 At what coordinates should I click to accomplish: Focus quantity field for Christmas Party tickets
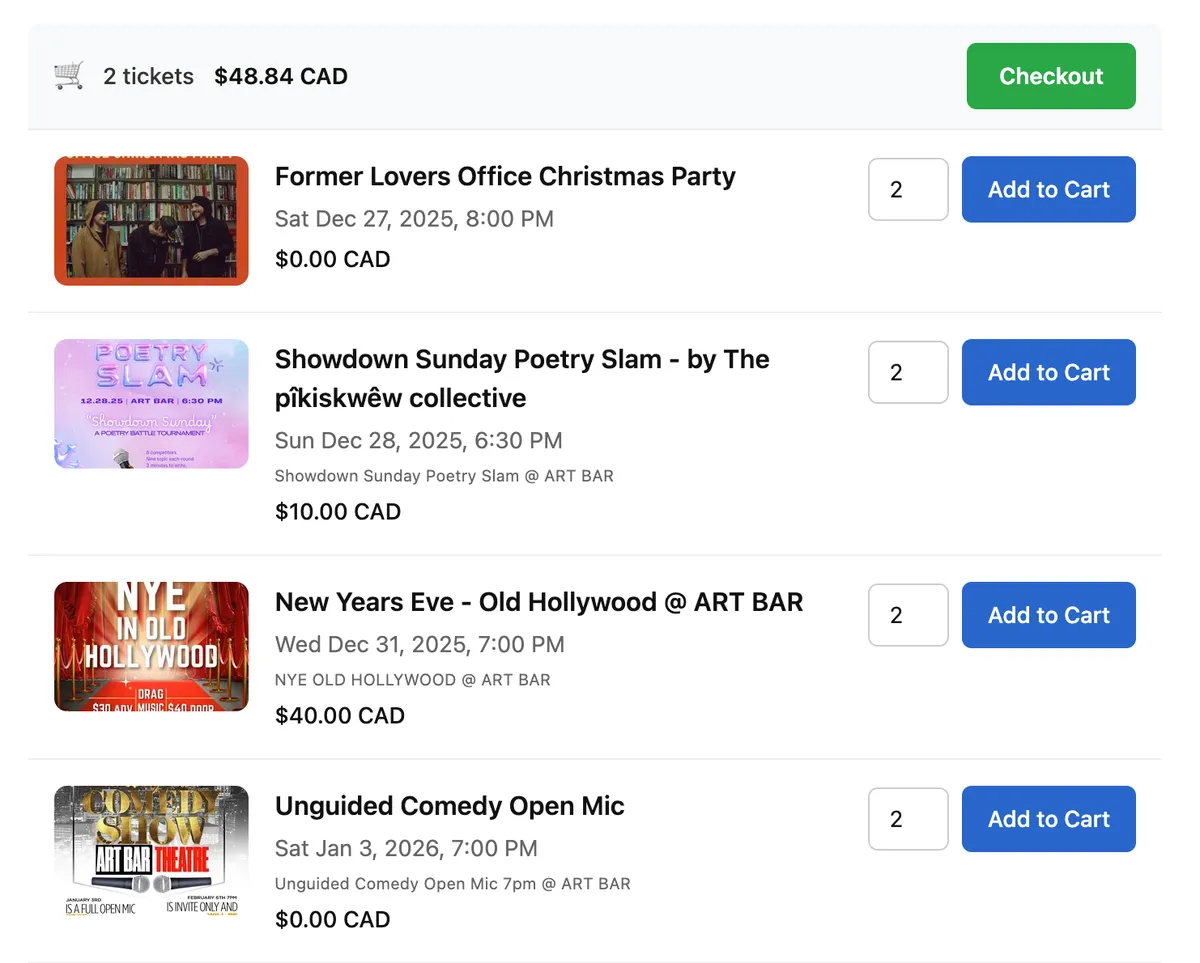[x=908, y=190]
